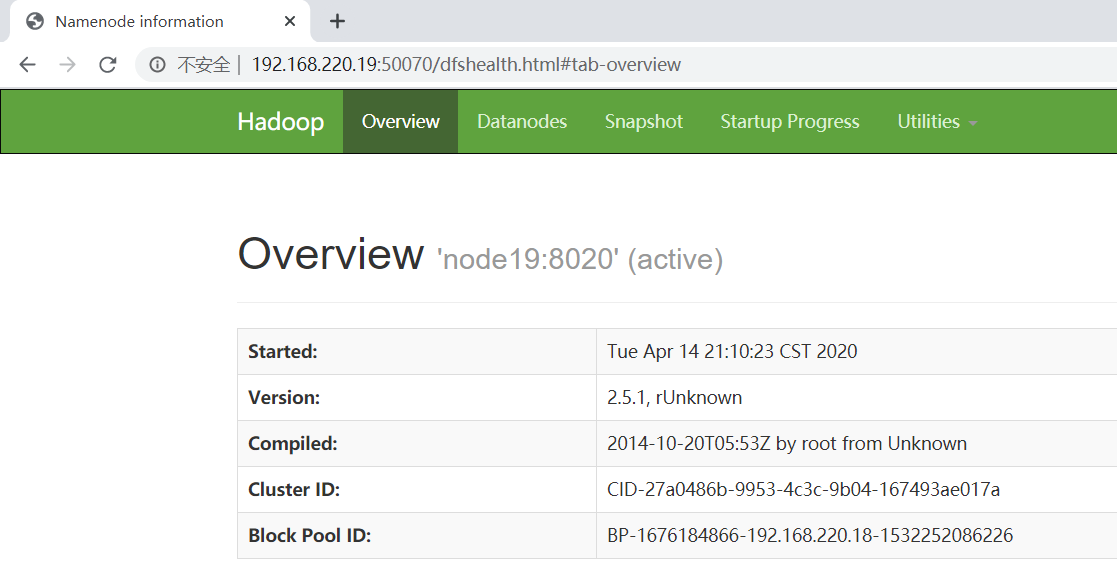Viewport: 1117px width, 579px height.
Task: Click the Overview page heading
Action: pyautogui.click(x=331, y=254)
